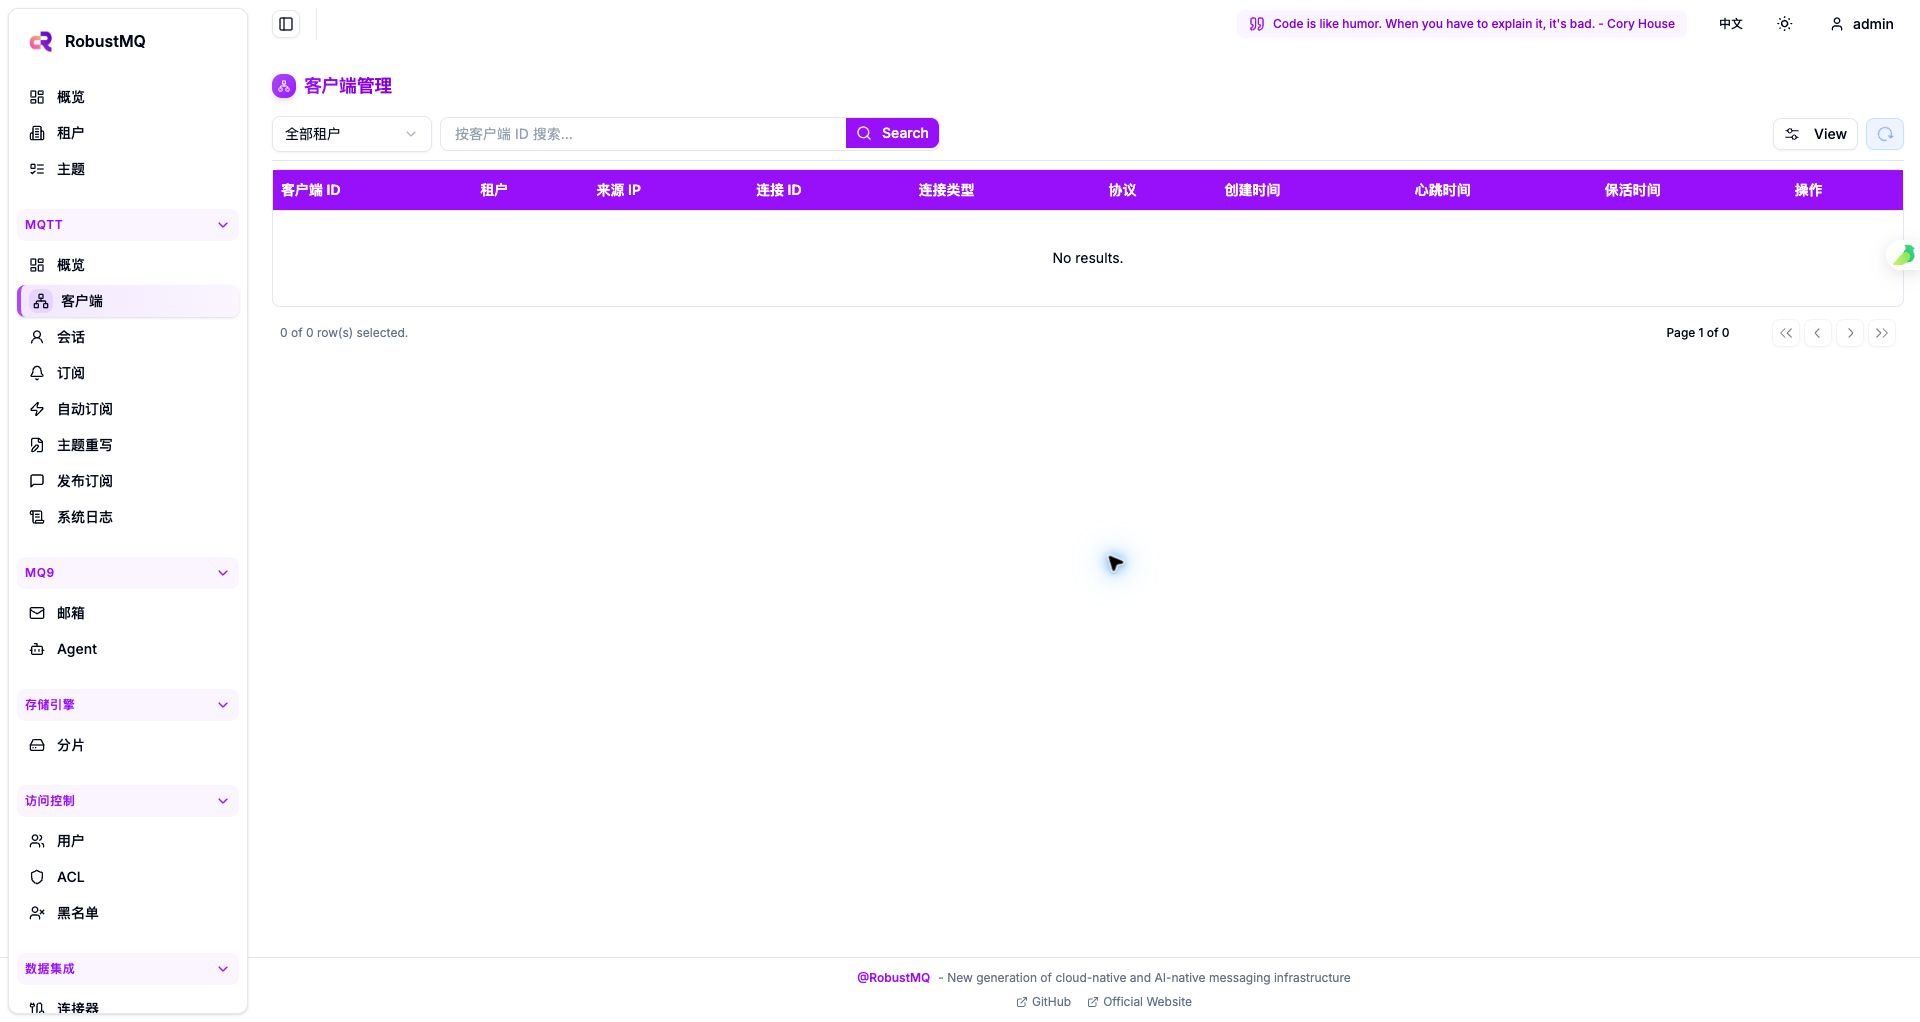The image size is (1920, 1022).
Task: Go to first page
Action: pyautogui.click(x=1786, y=333)
